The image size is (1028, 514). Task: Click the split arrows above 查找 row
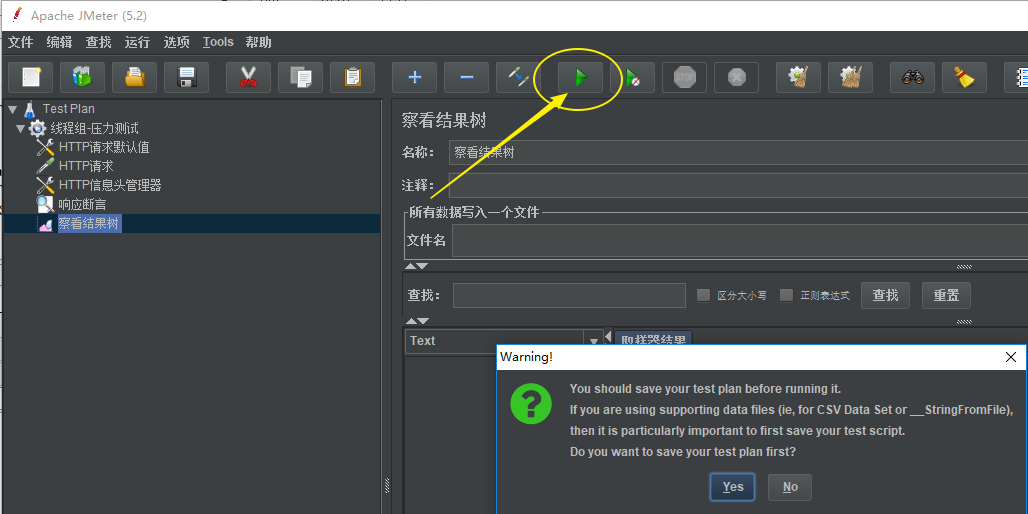point(416,266)
